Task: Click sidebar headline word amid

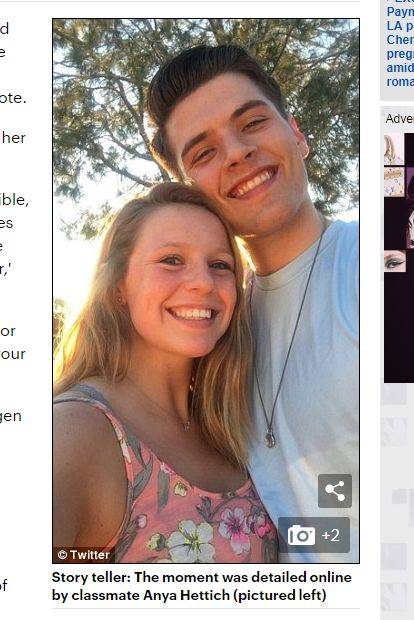Action: click(x=400, y=68)
